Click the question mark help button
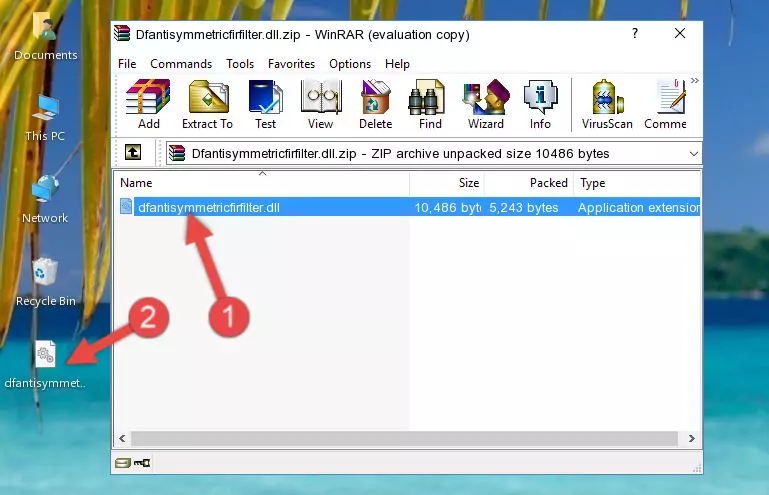The image size is (769, 495). [x=635, y=33]
